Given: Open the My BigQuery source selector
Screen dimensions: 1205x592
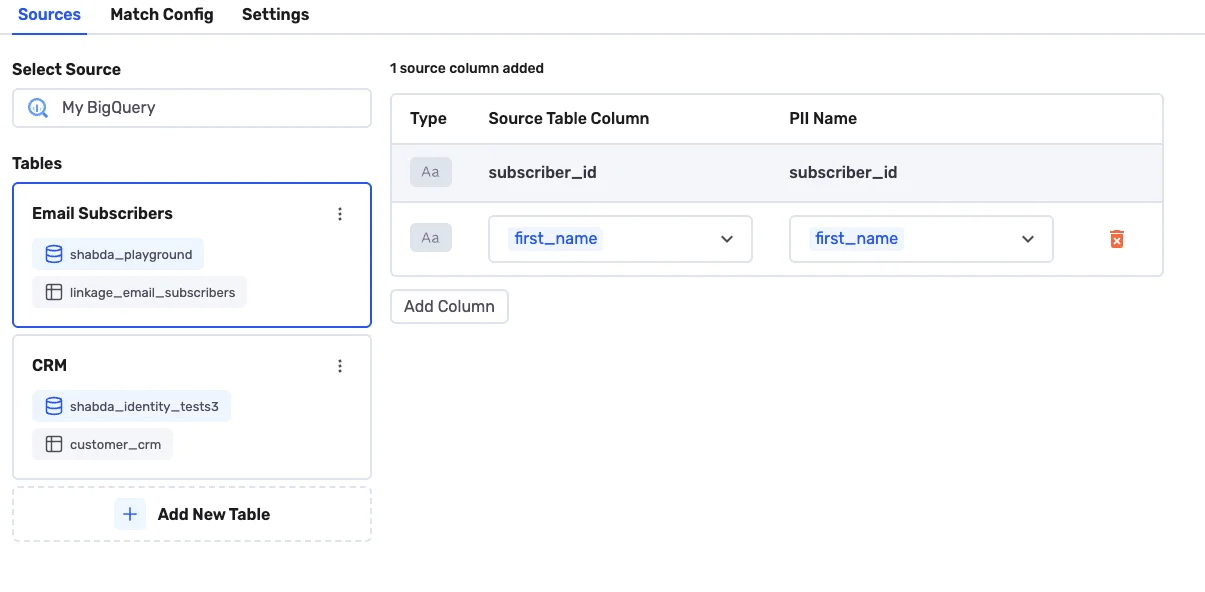Looking at the screenshot, I should [x=192, y=108].
